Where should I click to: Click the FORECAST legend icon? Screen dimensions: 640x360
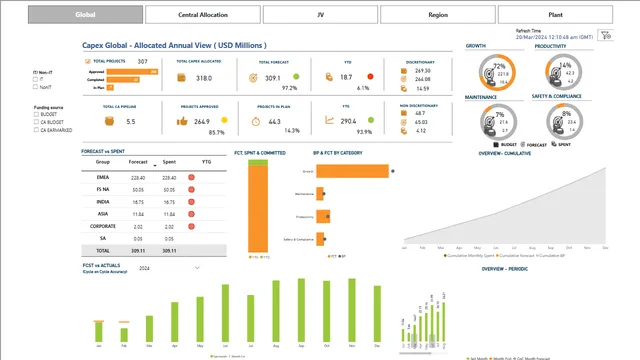523,144
